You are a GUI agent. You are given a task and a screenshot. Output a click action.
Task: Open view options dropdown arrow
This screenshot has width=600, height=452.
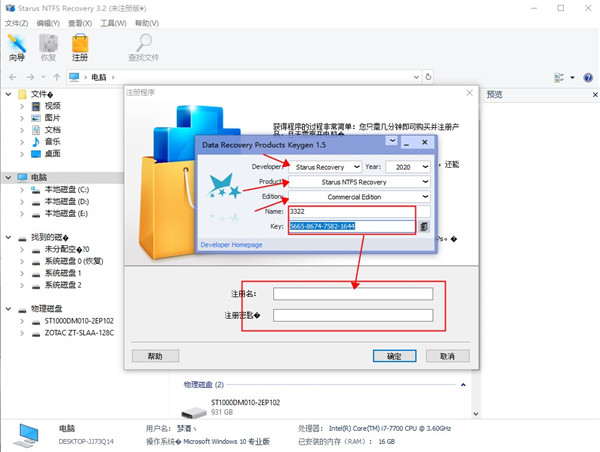coord(572,78)
